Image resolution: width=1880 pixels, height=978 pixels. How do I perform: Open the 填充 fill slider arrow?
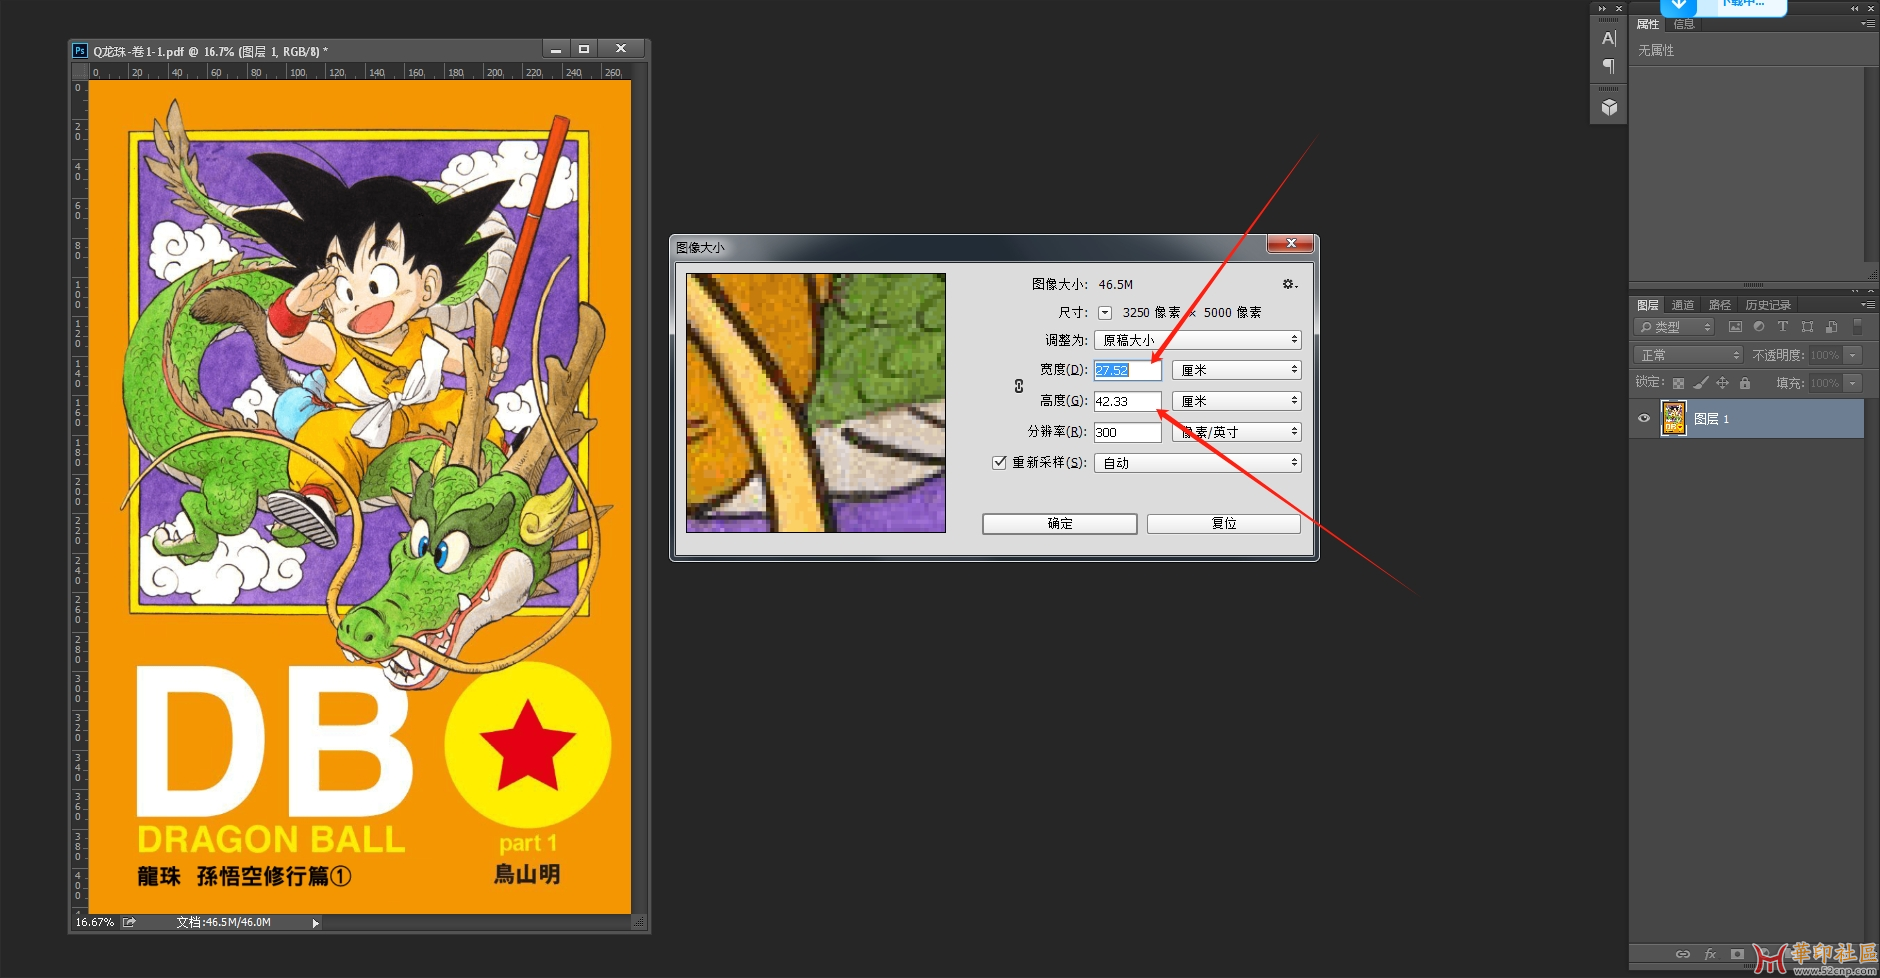(x=1852, y=383)
